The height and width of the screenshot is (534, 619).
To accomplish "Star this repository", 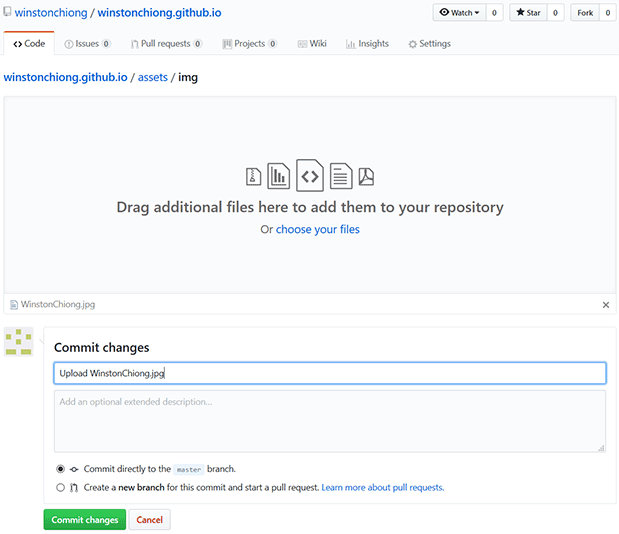I will click(x=528, y=13).
